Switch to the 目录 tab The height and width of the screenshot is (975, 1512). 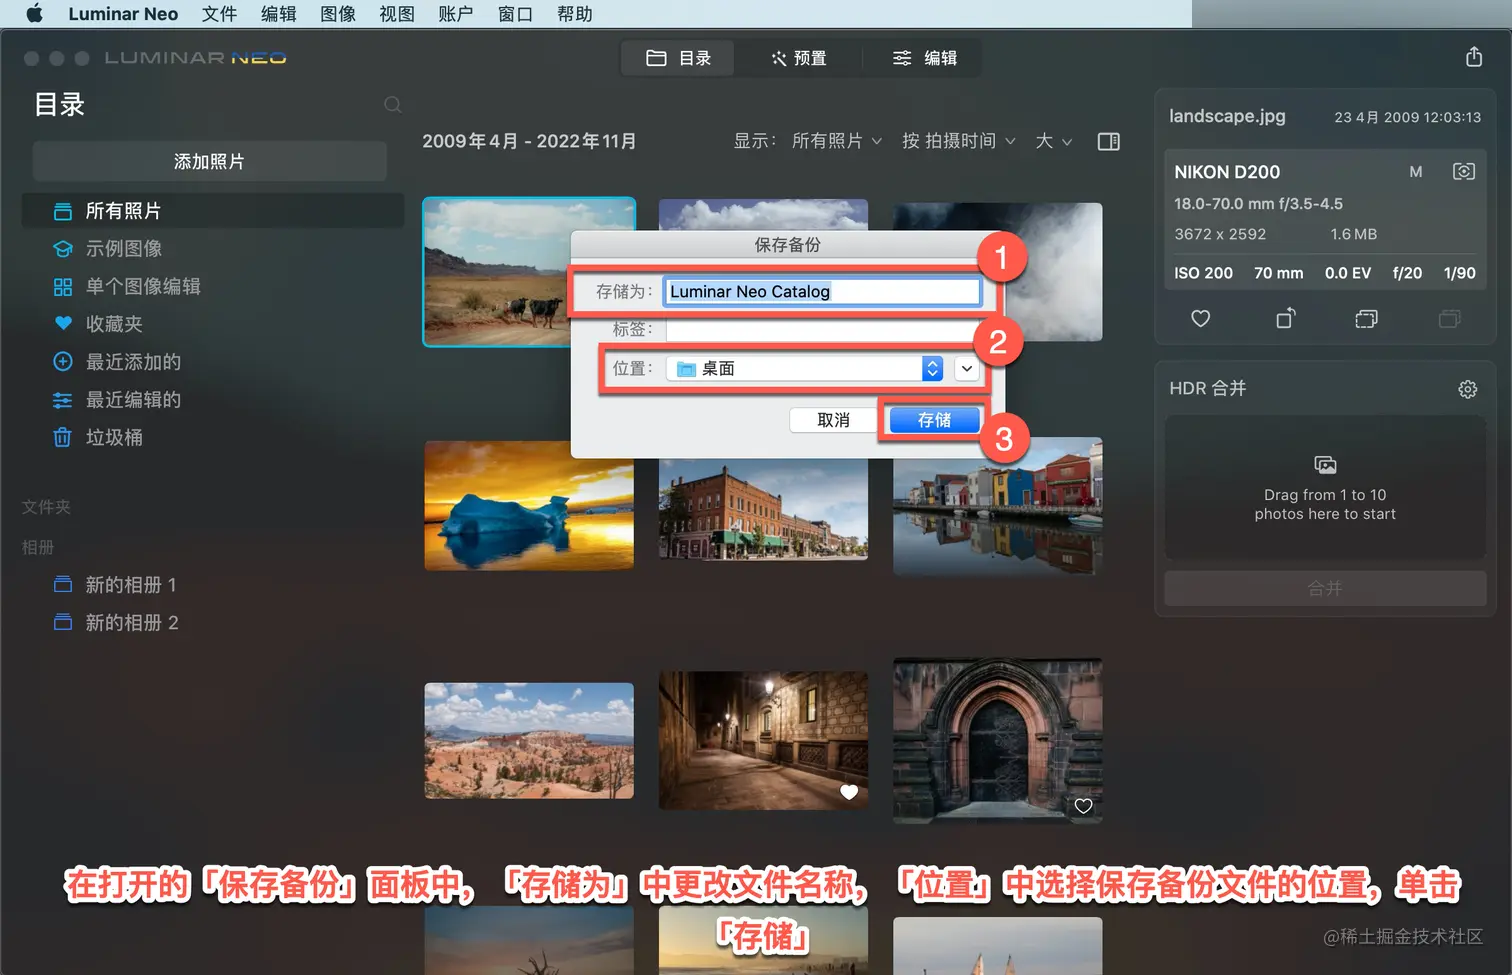point(678,58)
